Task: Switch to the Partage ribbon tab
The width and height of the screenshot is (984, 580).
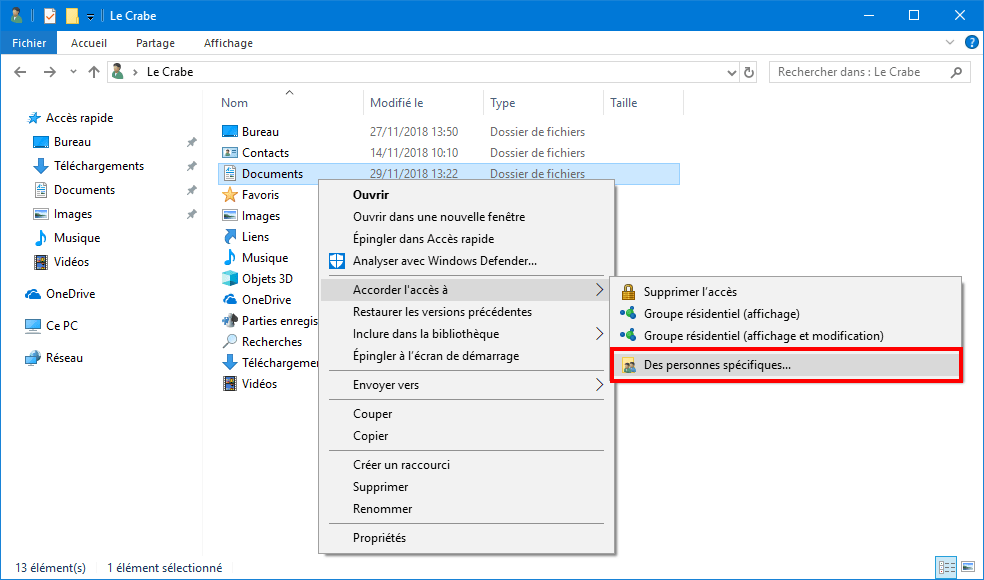Action: coord(155,43)
